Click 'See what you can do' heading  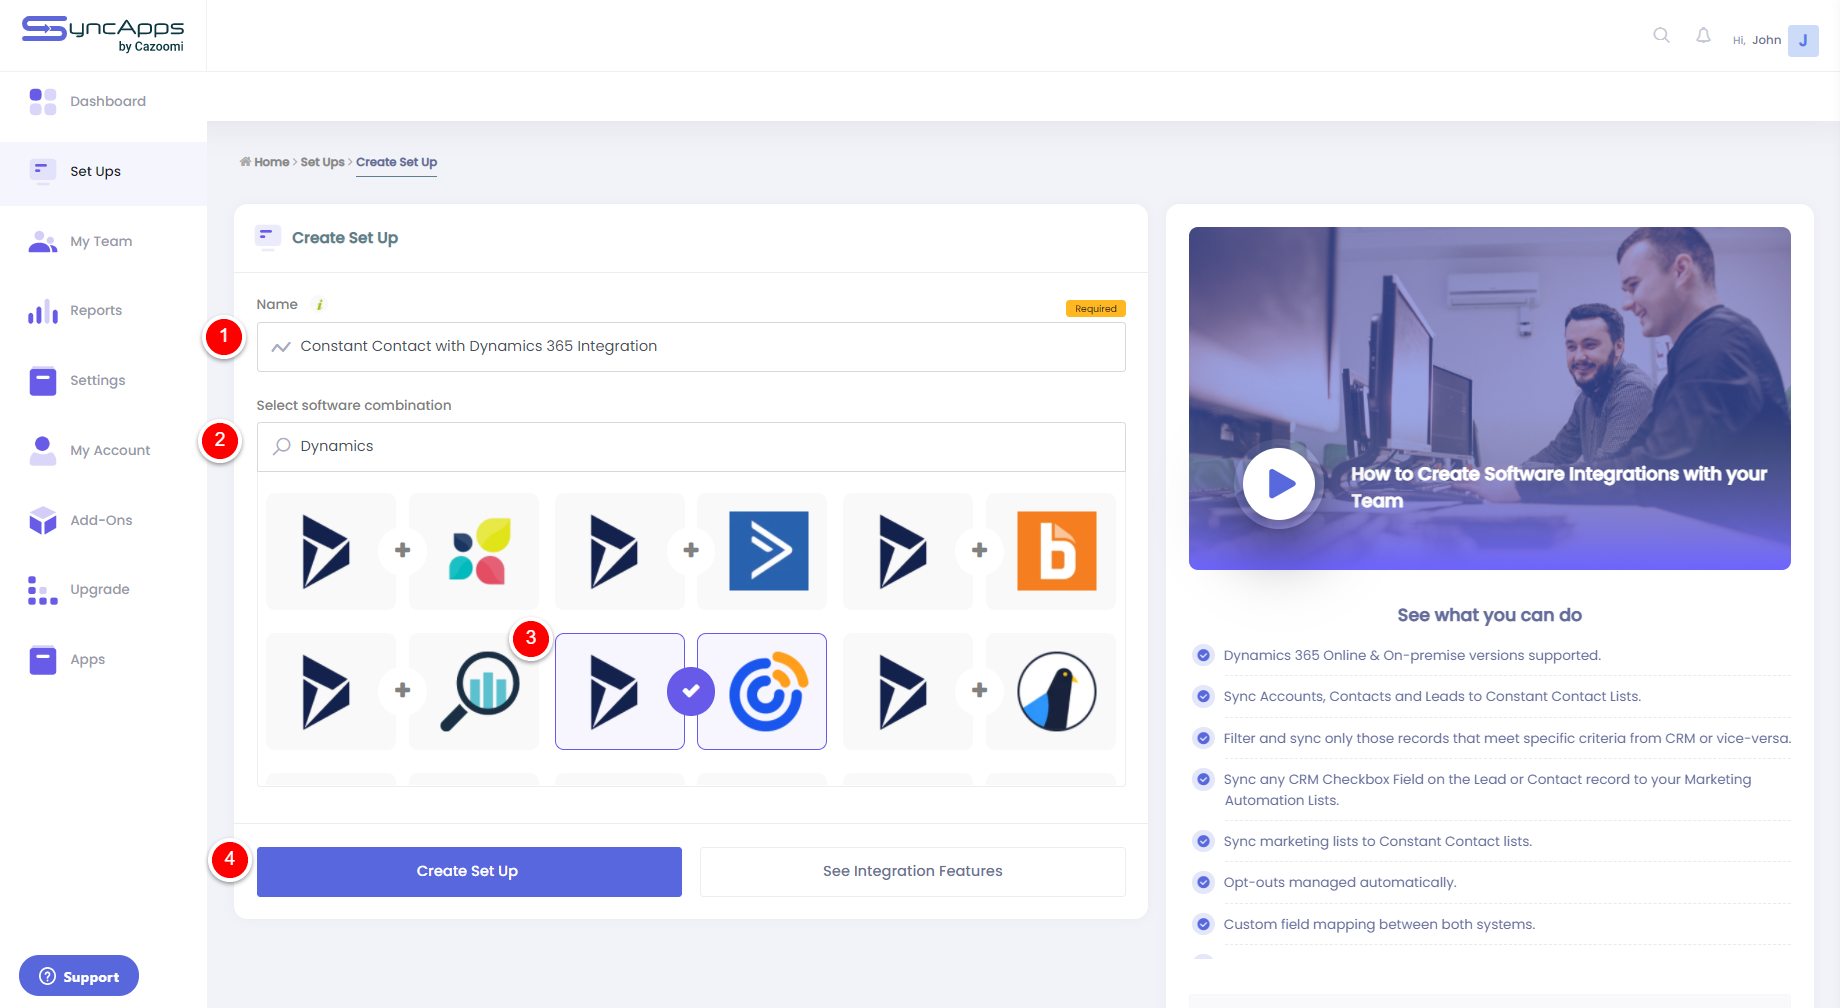pyautogui.click(x=1490, y=615)
